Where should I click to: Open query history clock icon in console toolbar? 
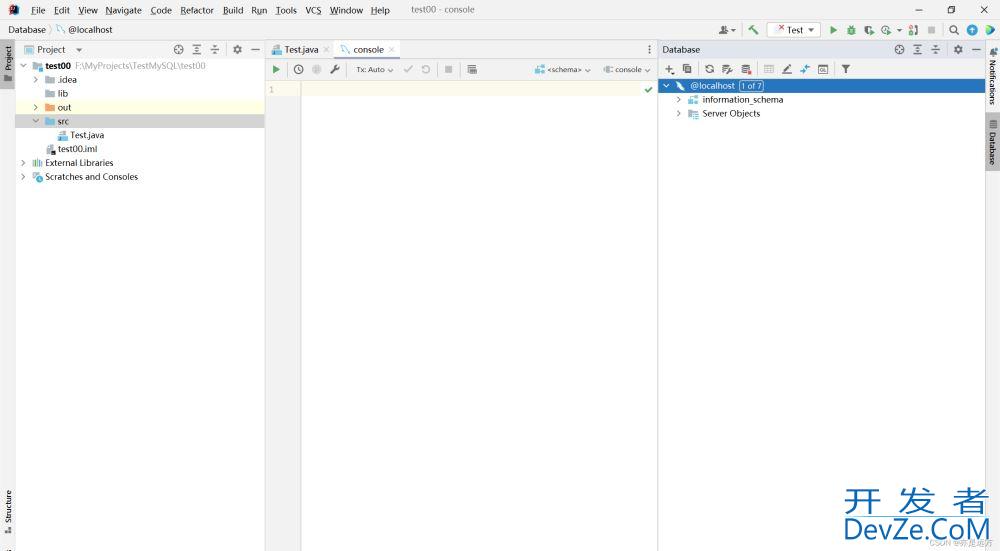[x=298, y=70]
